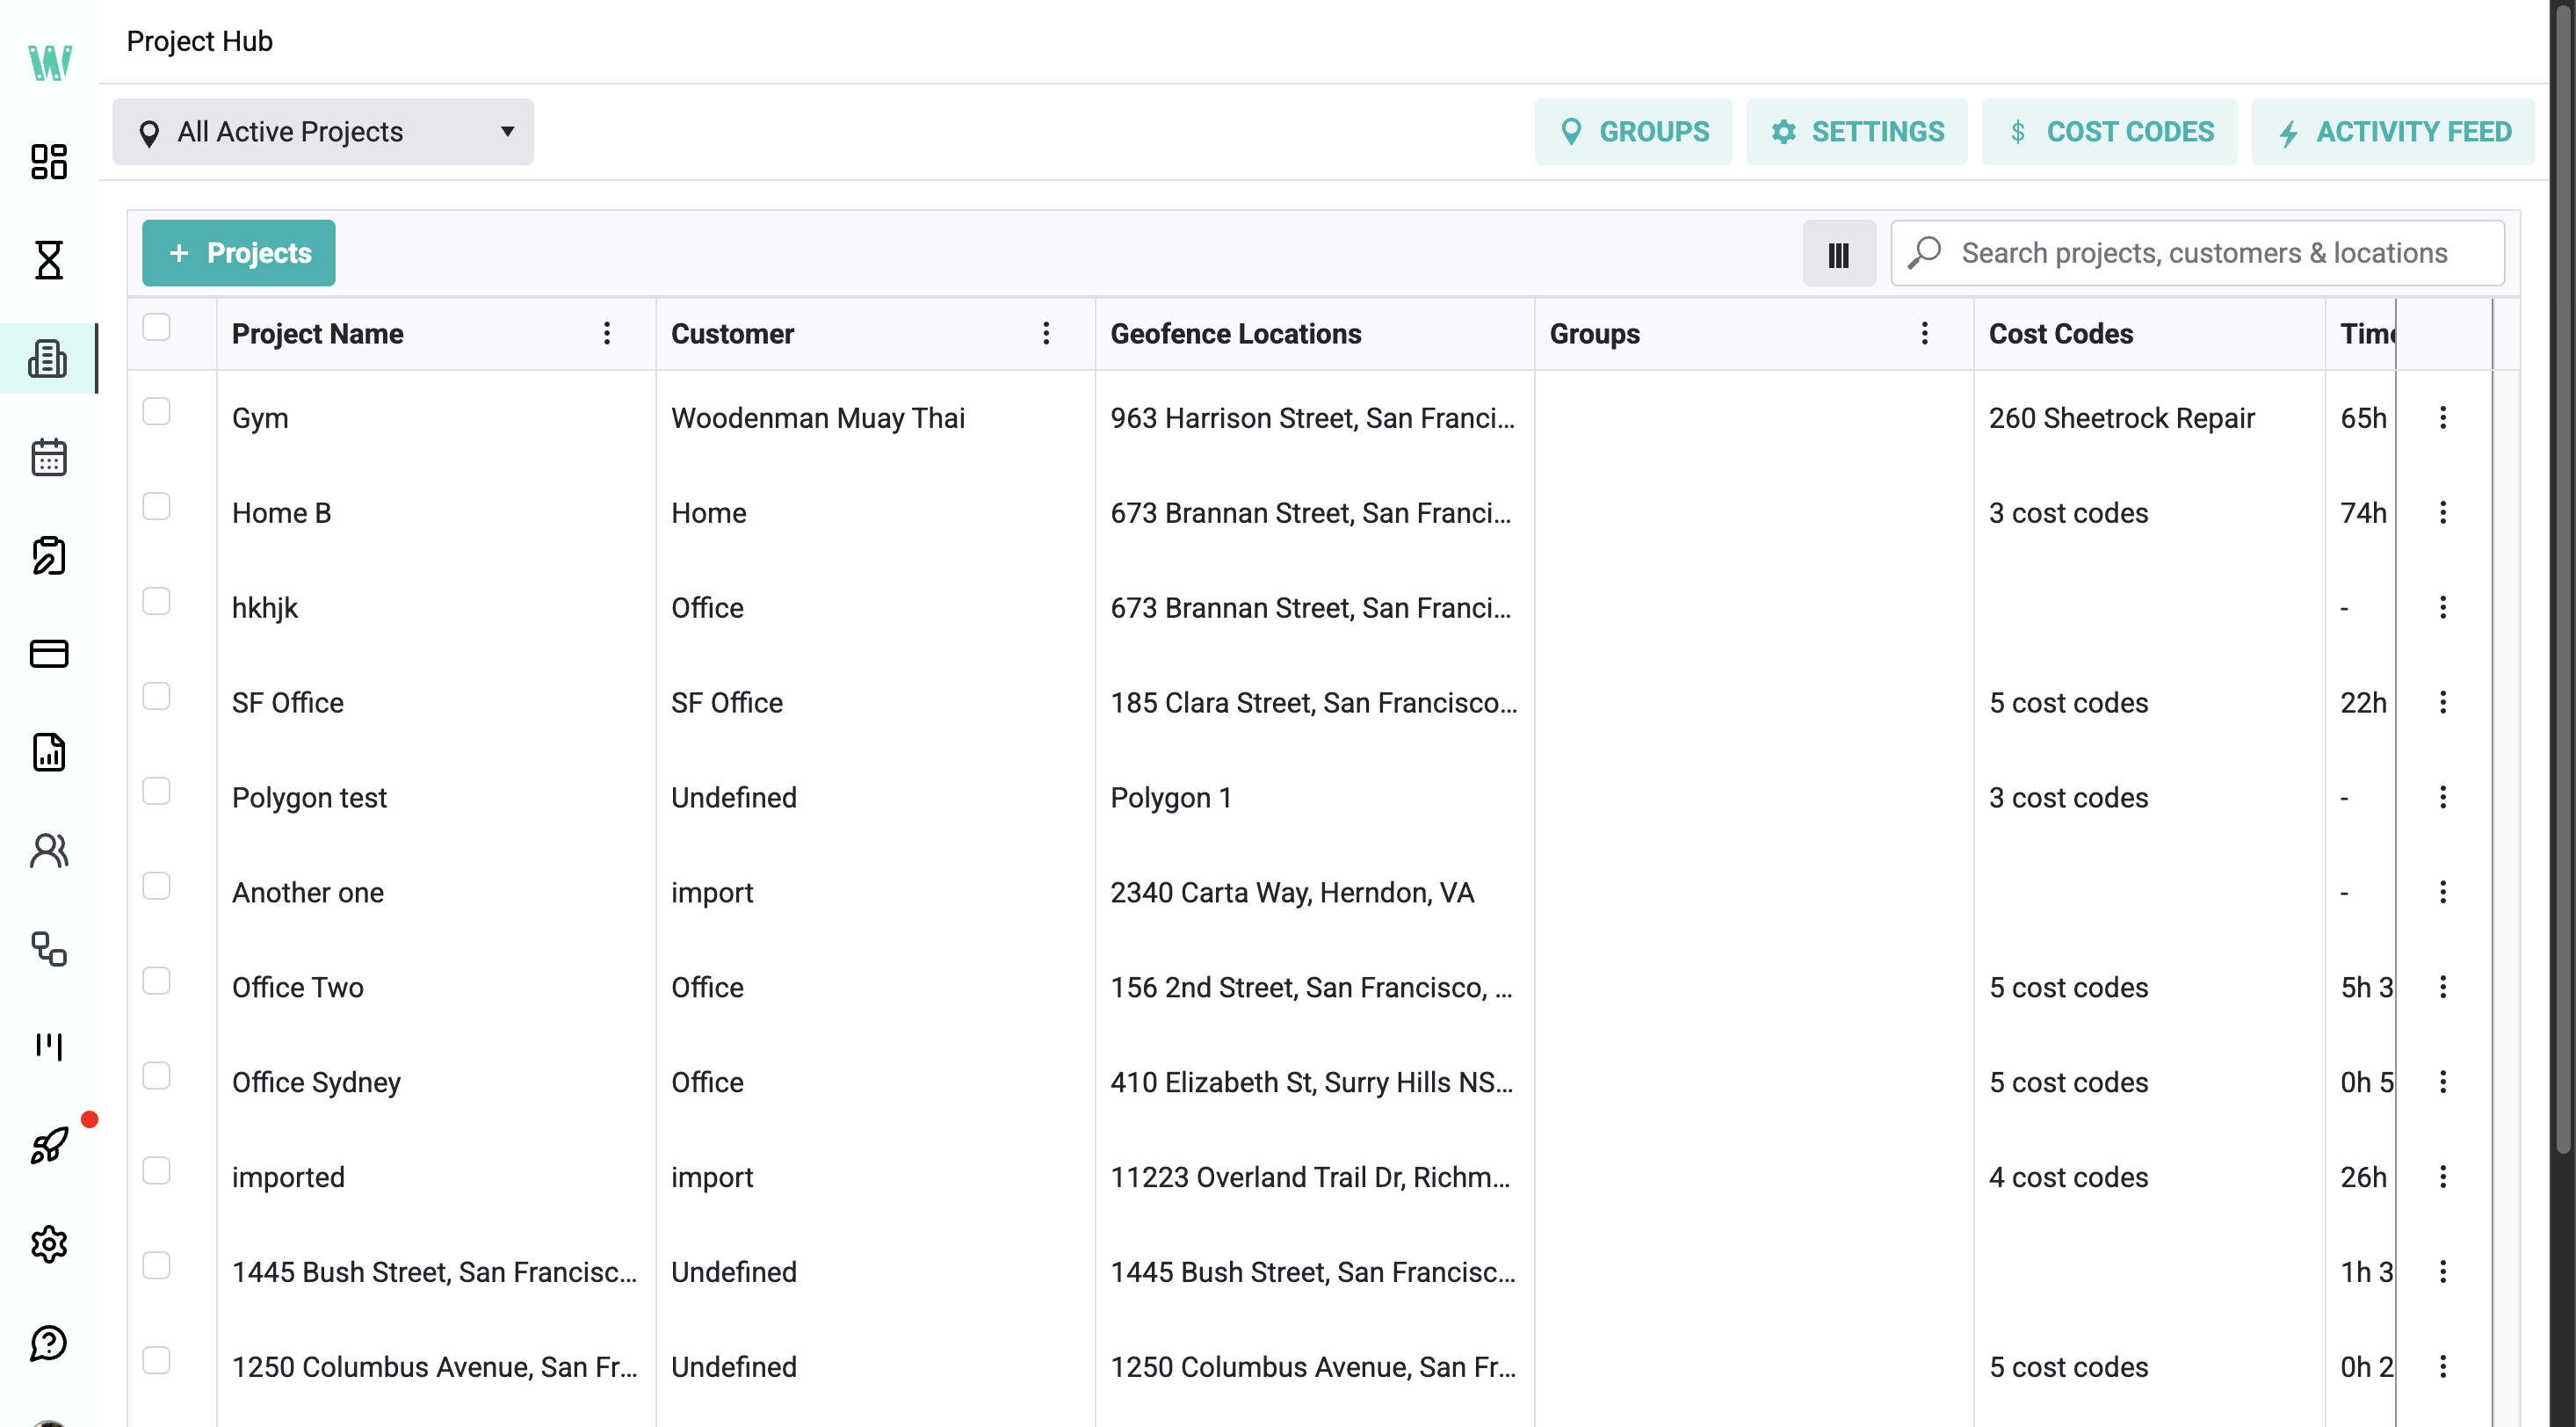Click the Geofence Locations column header

pyautogui.click(x=1236, y=334)
